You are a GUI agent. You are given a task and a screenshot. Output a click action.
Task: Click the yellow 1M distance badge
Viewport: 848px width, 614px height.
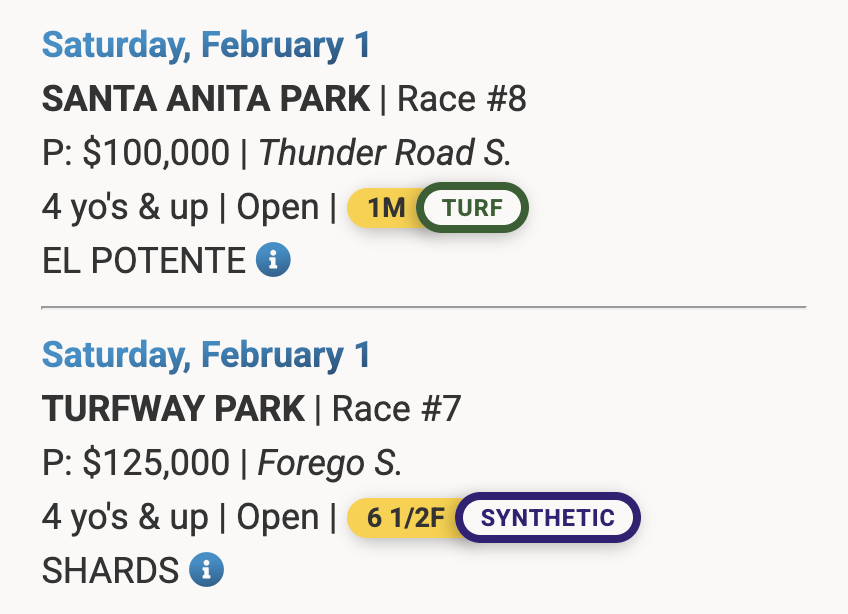pyautogui.click(x=384, y=208)
